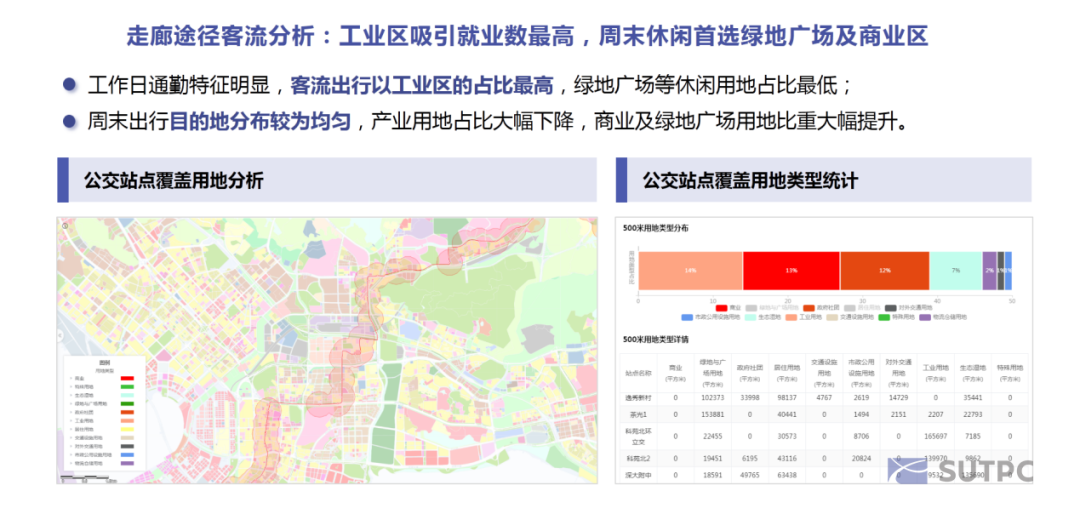The width and height of the screenshot is (1080, 531).
Task: Select 物流仓储用地 purple swatch in map legend
Action: click(x=127, y=464)
